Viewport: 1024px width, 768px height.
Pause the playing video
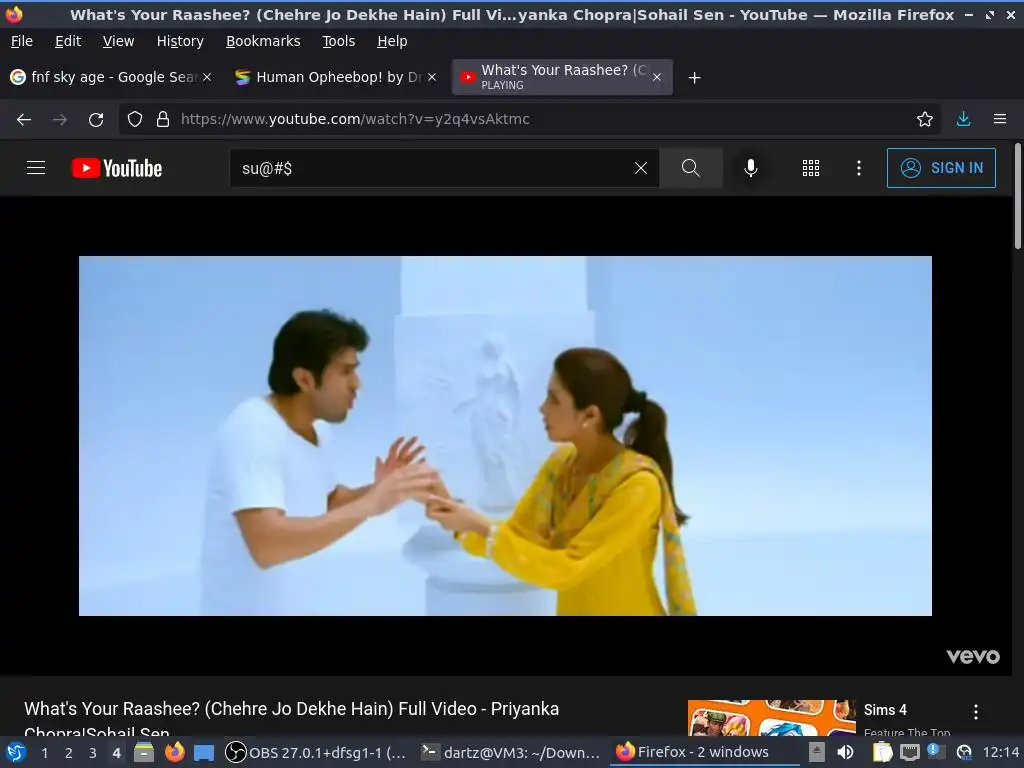point(505,436)
